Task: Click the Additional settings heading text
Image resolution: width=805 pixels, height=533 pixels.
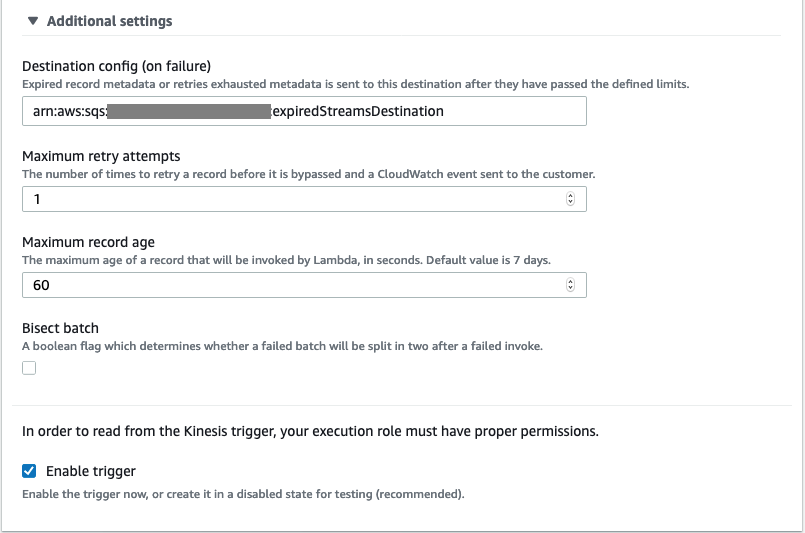Action: pyautogui.click(x=109, y=21)
